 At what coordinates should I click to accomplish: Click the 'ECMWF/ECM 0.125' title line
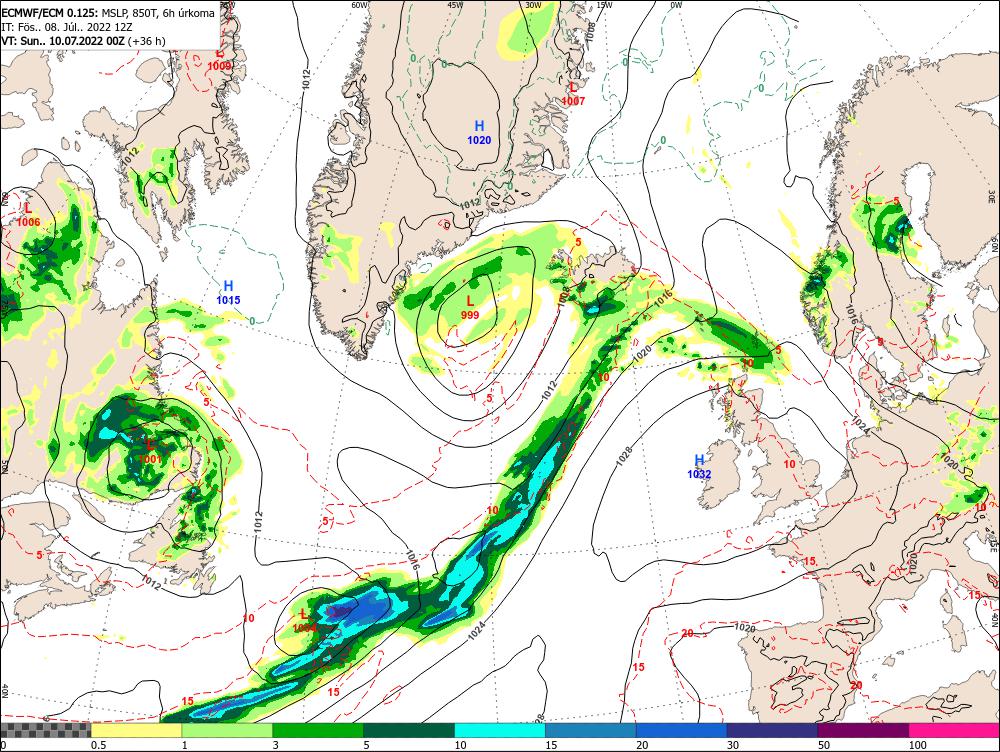pos(108,12)
